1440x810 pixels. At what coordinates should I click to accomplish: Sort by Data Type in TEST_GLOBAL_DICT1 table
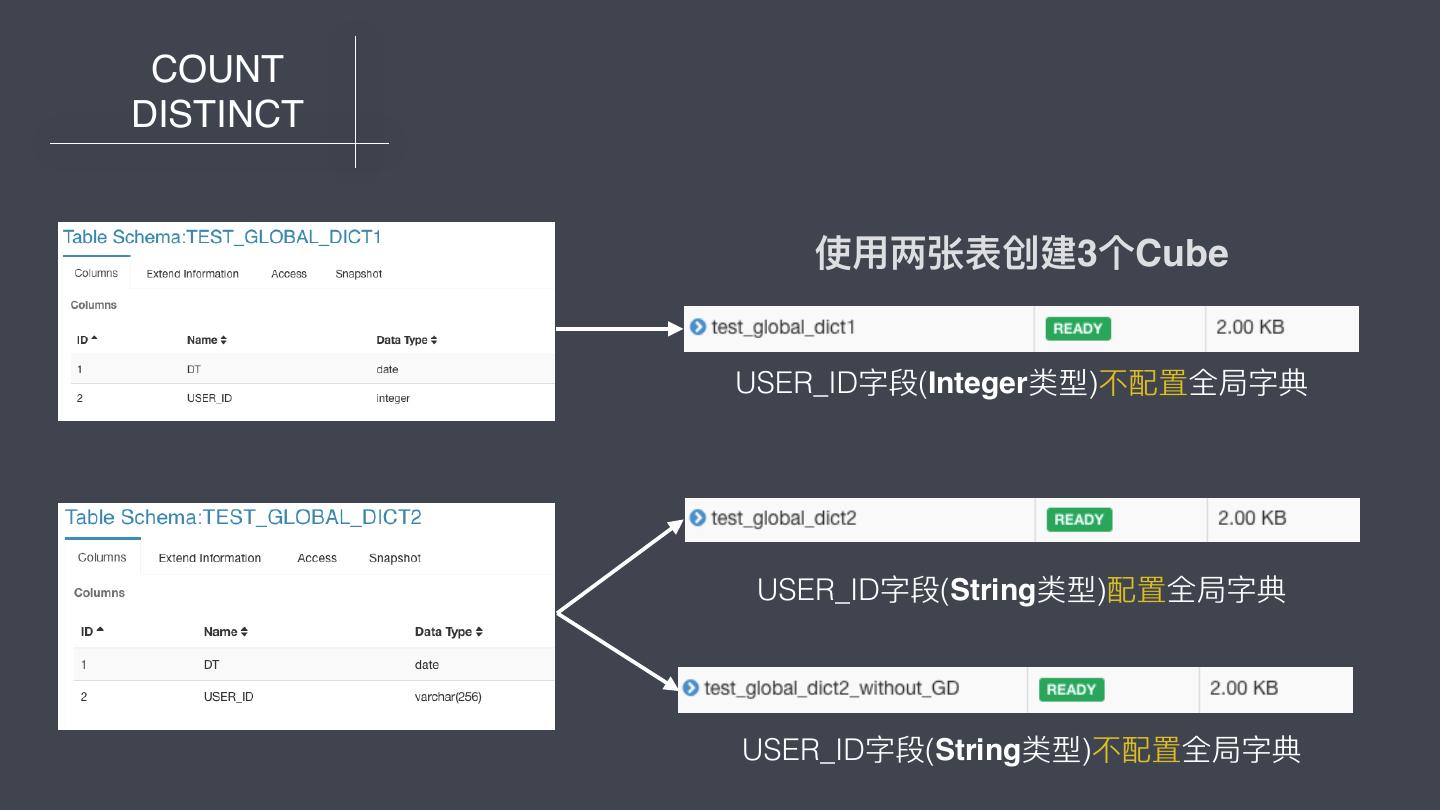tap(406, 340)
